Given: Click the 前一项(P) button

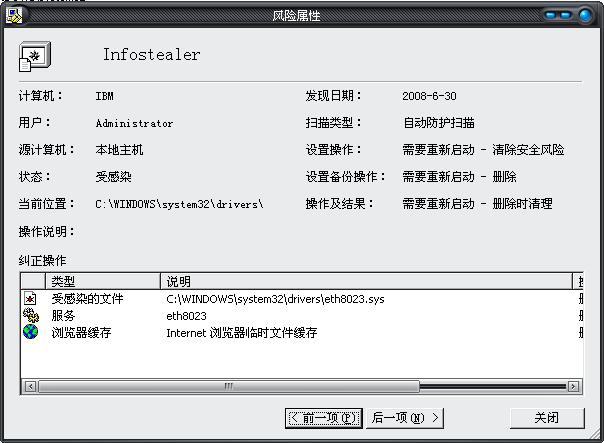Looking at the screenshot, I should pos(324,418).
